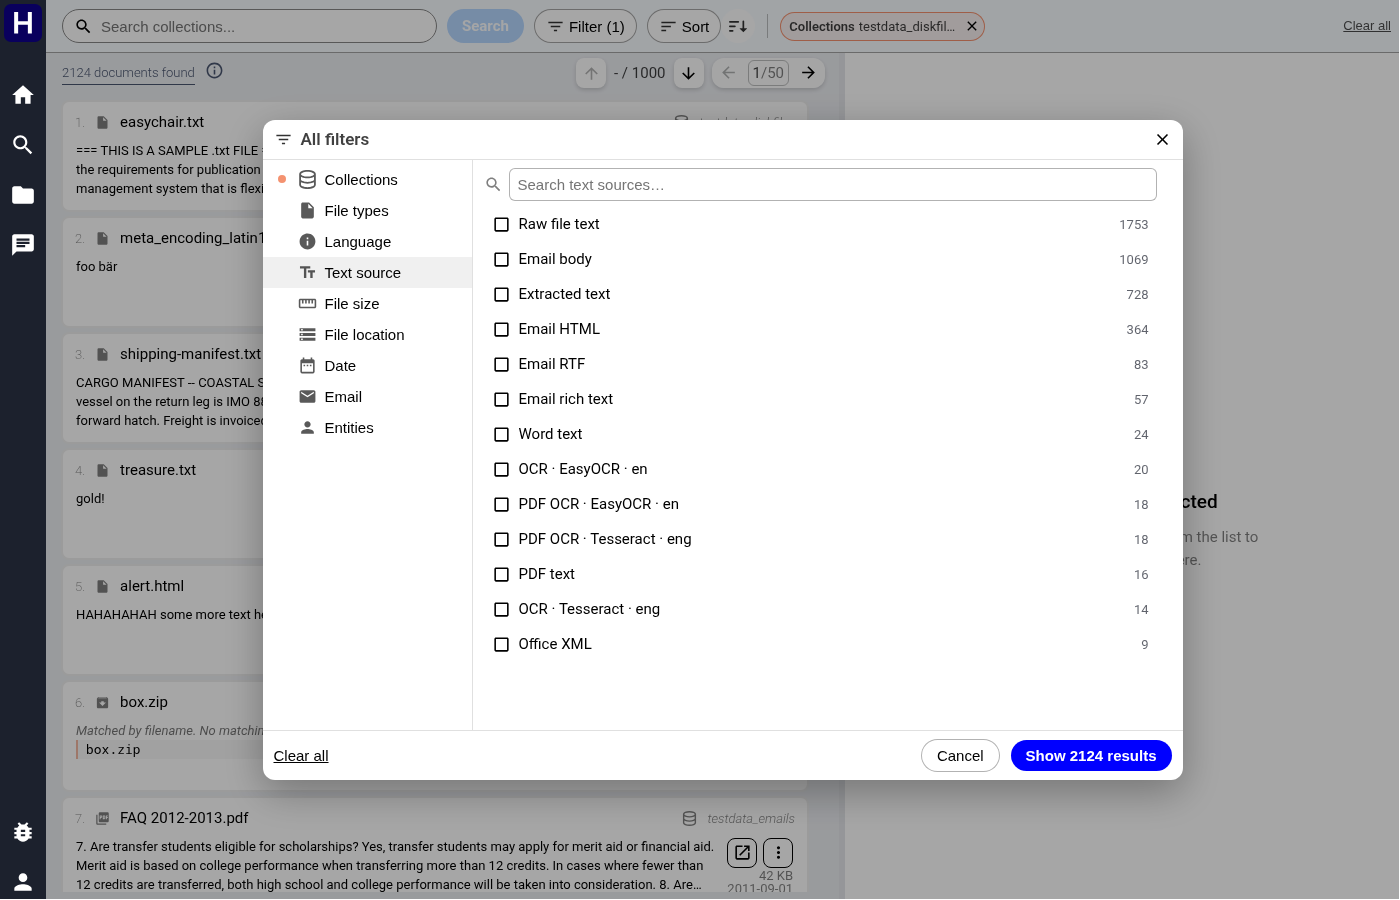Go to the previous page arrow

click(x=729, y=73)
